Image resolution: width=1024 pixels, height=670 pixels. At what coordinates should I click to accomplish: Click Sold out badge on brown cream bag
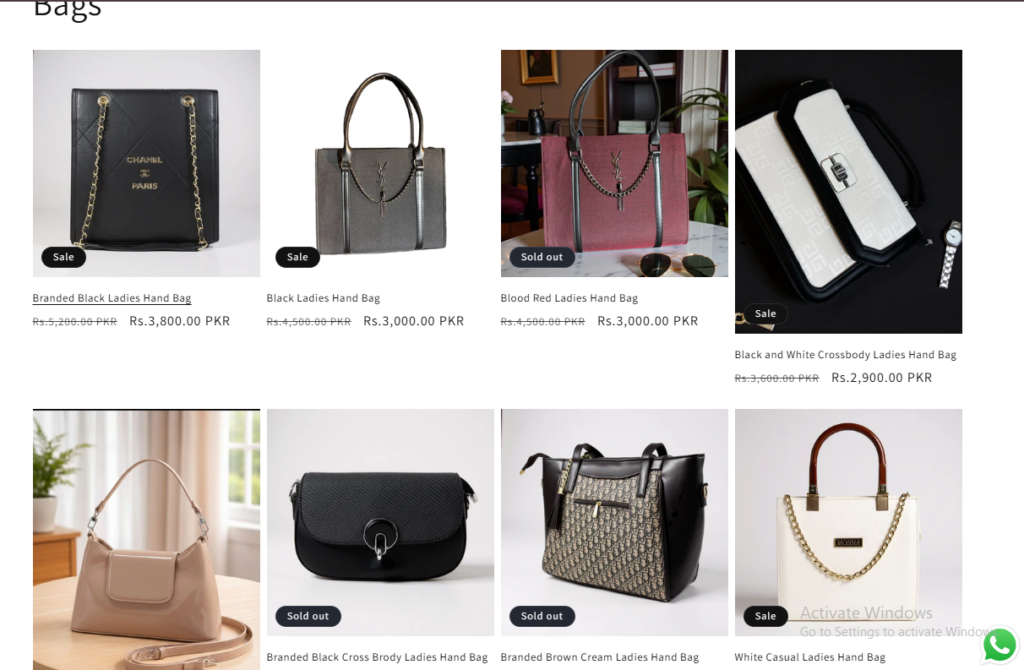[541, 616]
